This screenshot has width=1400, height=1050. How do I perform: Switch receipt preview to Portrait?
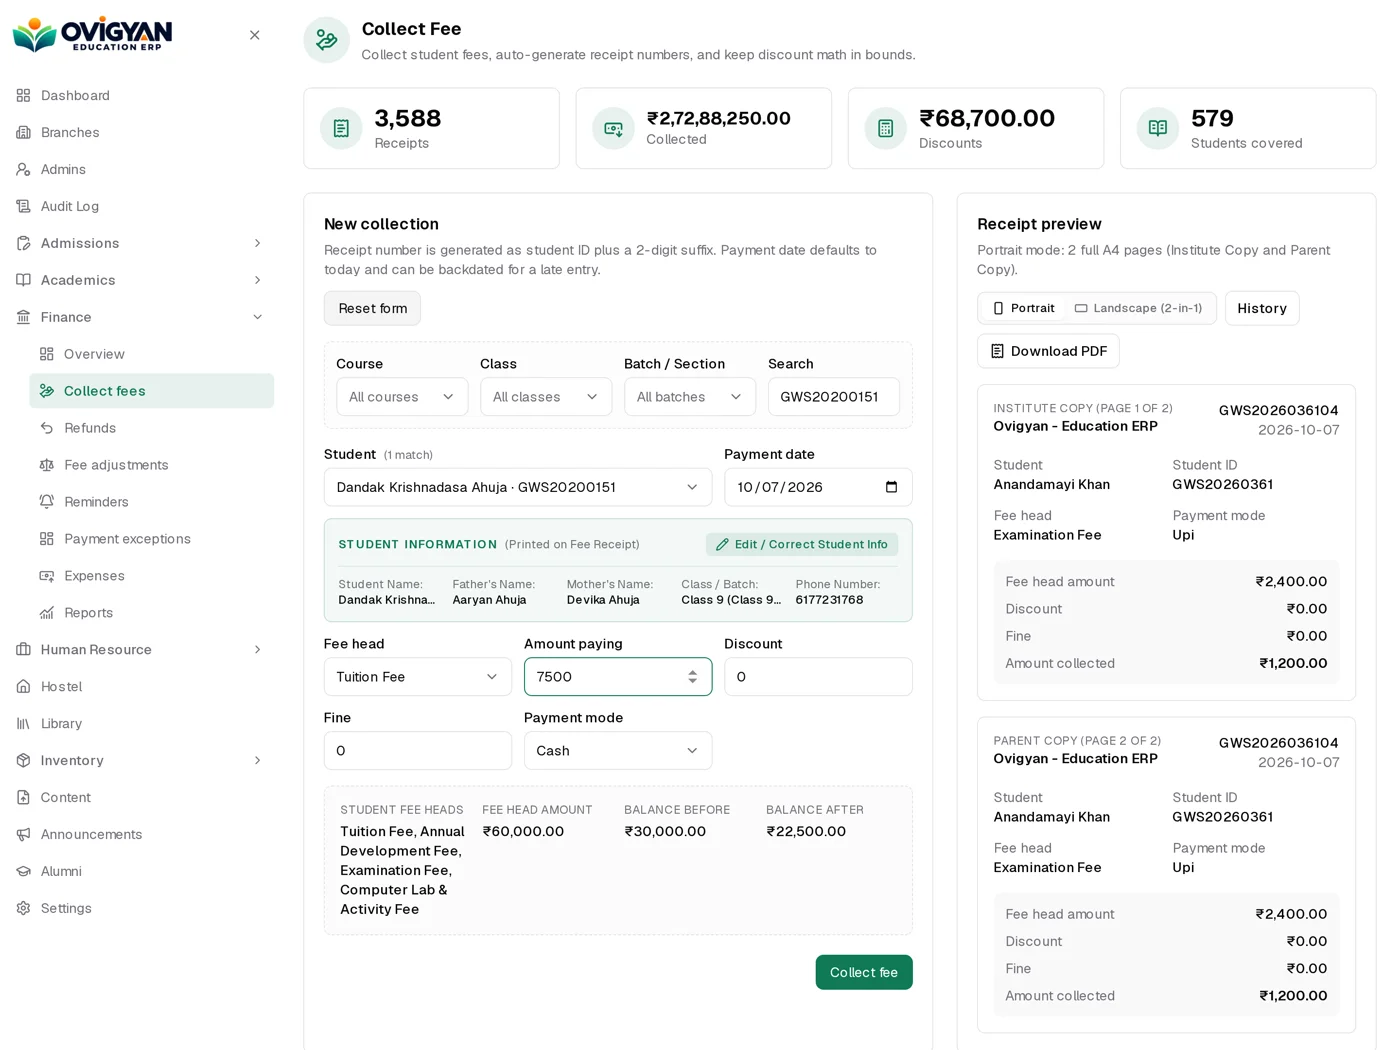click(x=1023, y=308)
